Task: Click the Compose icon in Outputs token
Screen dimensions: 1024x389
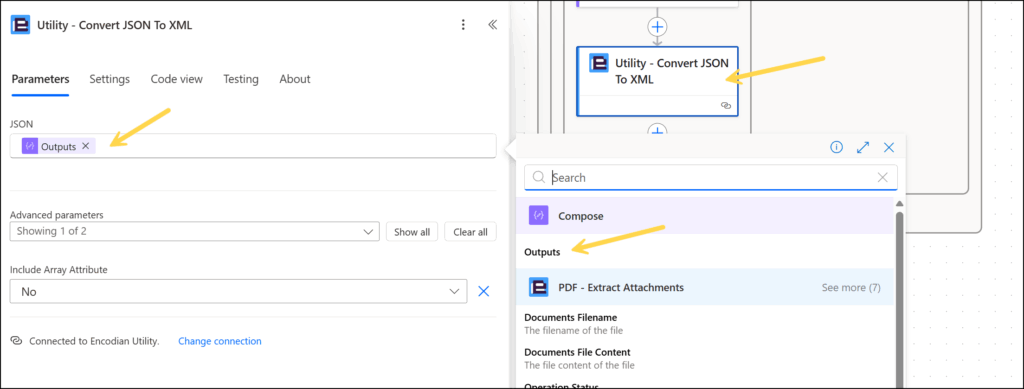Action: (x=29, y=146)
